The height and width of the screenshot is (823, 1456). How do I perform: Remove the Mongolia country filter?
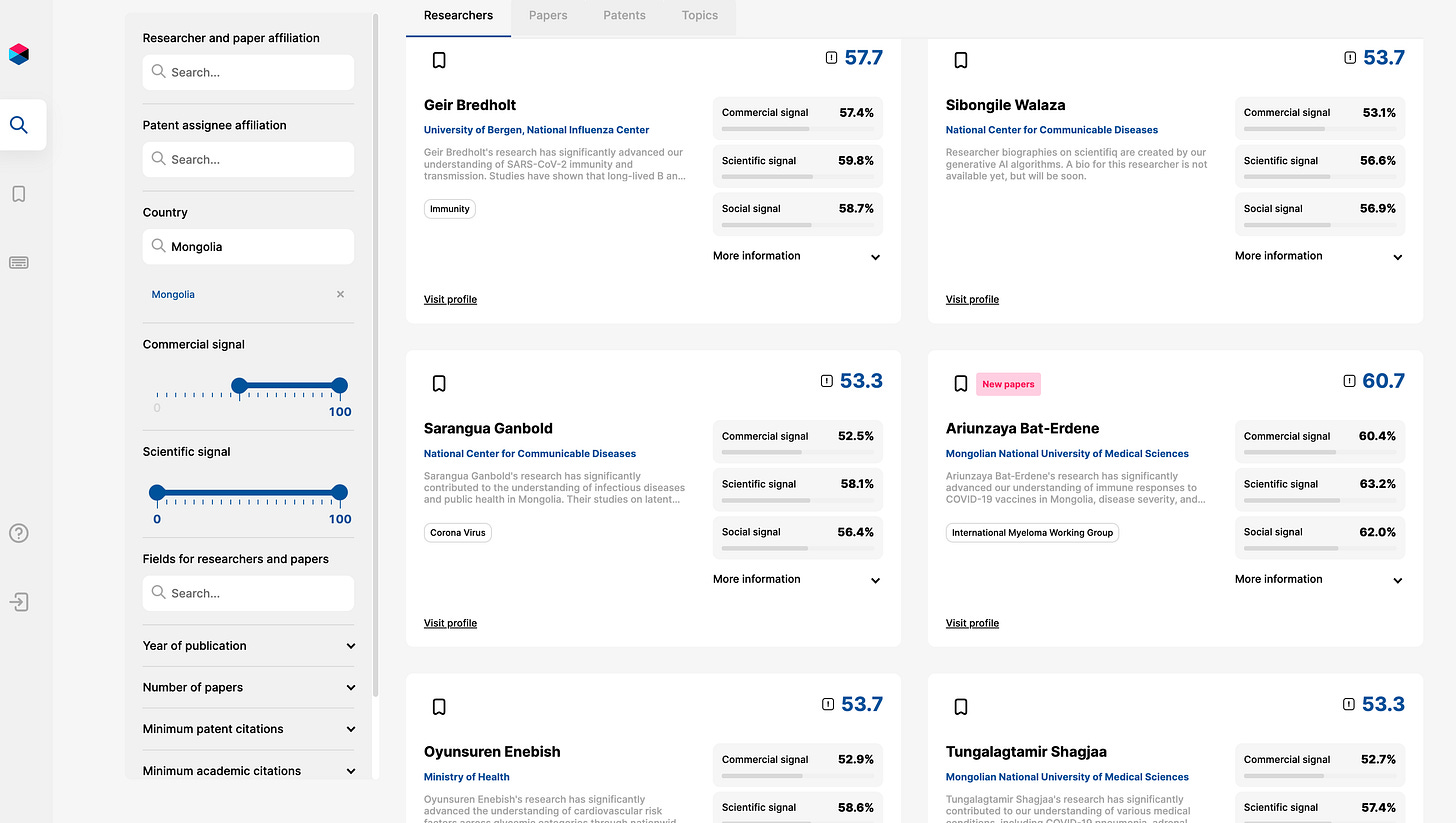coord(340,294)
